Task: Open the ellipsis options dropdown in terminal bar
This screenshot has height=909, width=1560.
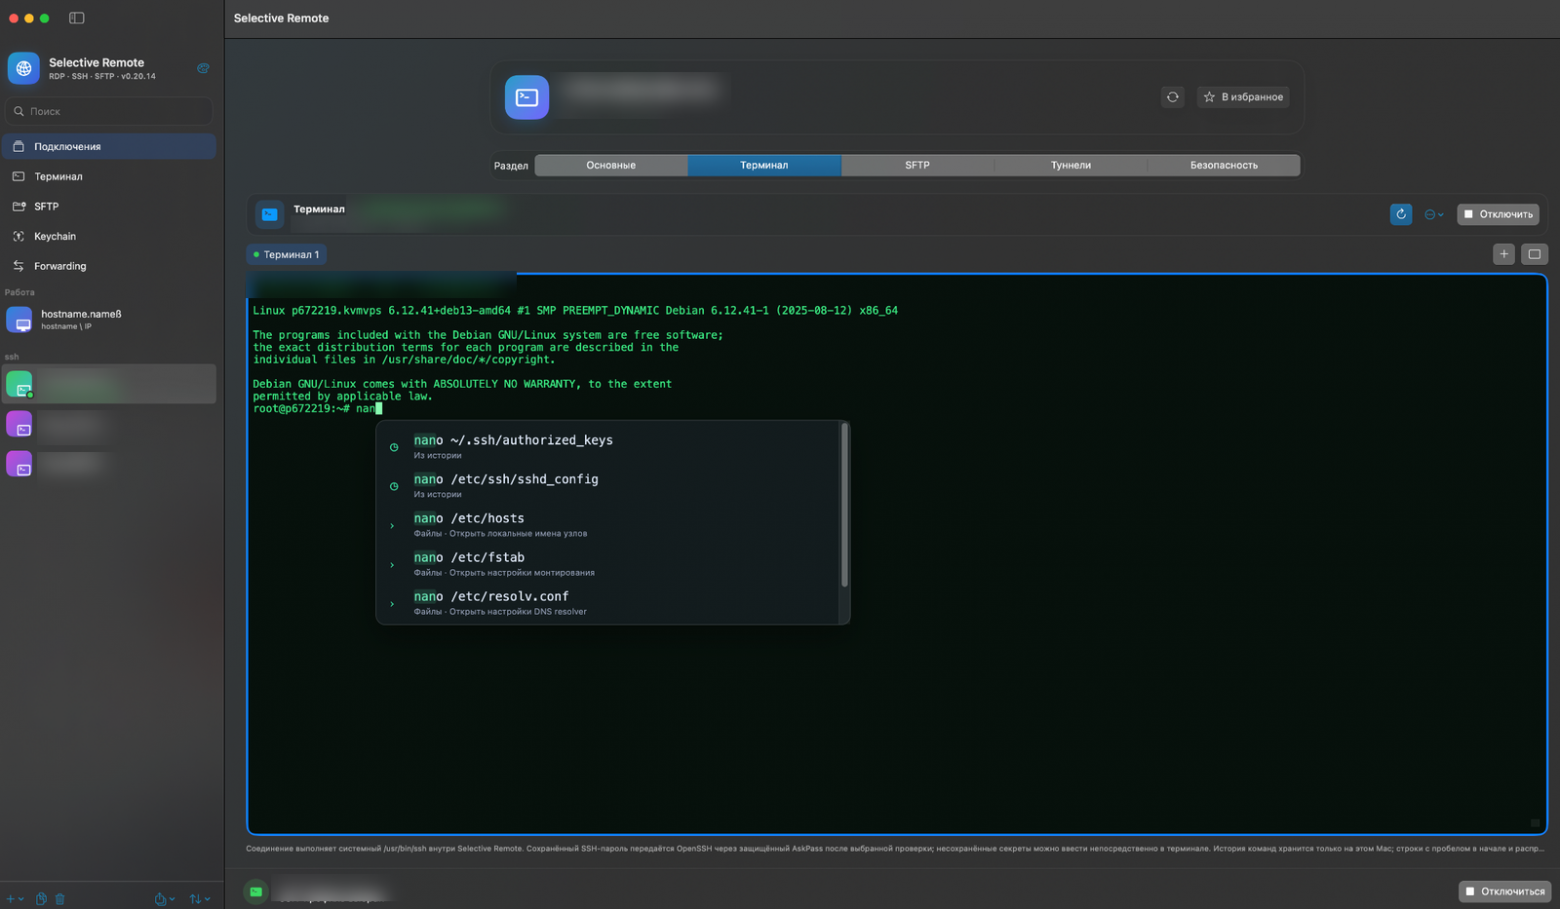Action: pos(1433,214)
